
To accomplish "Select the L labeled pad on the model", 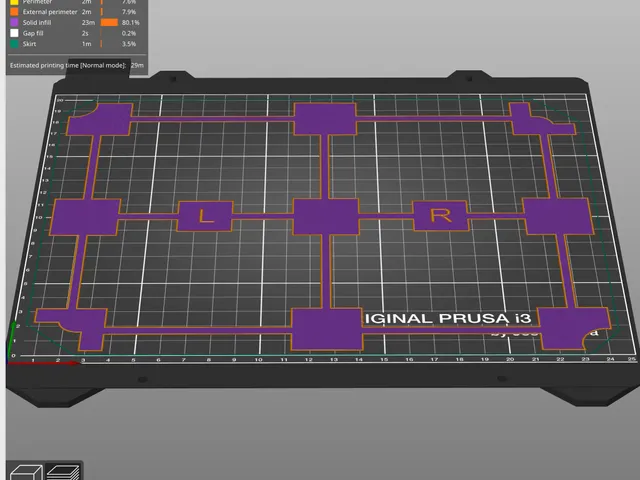I will coord(205,216).
